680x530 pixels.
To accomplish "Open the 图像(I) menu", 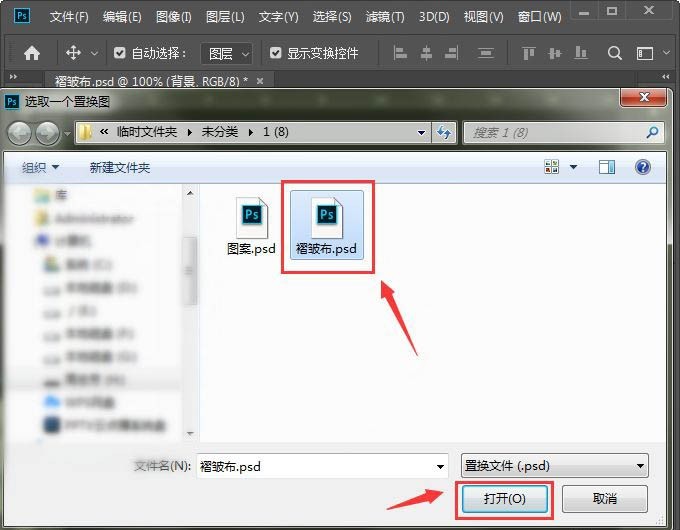I will click(x=173, y=16).
